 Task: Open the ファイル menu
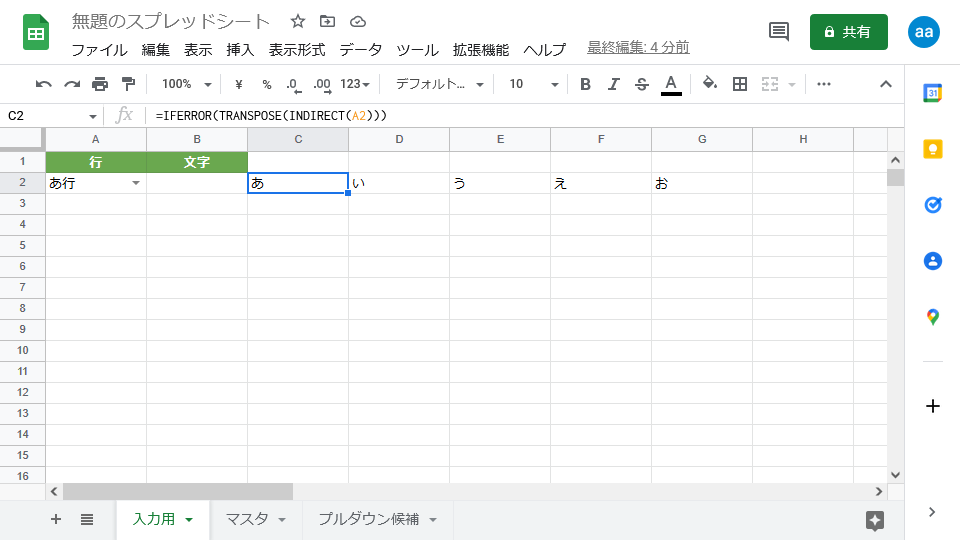pos(99,50)
